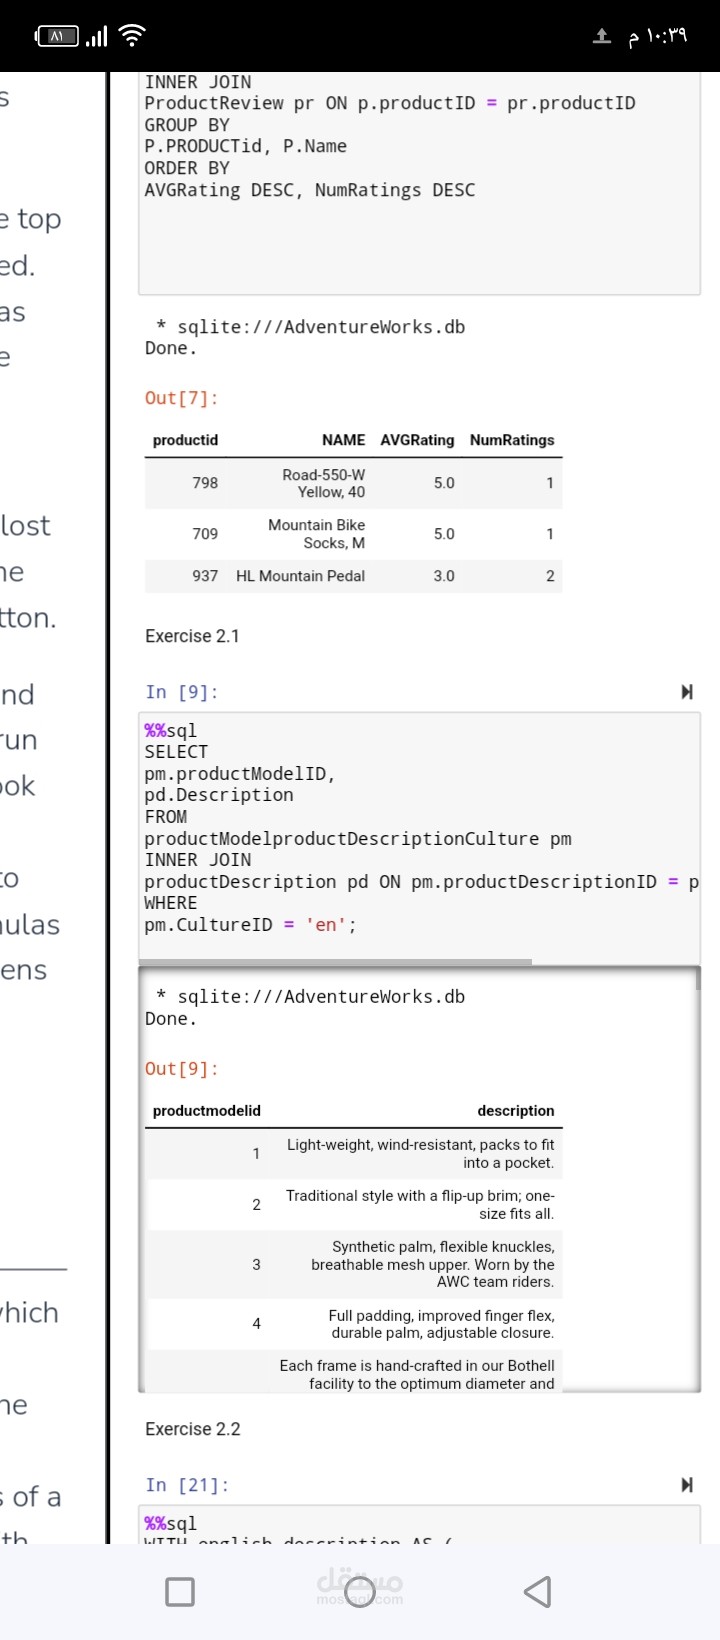Tap the Wi-Fi status icon
The image size is (720, 1640).
pos(131,37)
